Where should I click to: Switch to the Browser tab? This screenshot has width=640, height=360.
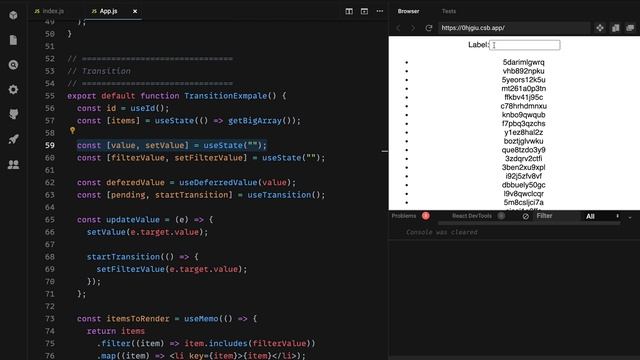(x=408, y=11)
